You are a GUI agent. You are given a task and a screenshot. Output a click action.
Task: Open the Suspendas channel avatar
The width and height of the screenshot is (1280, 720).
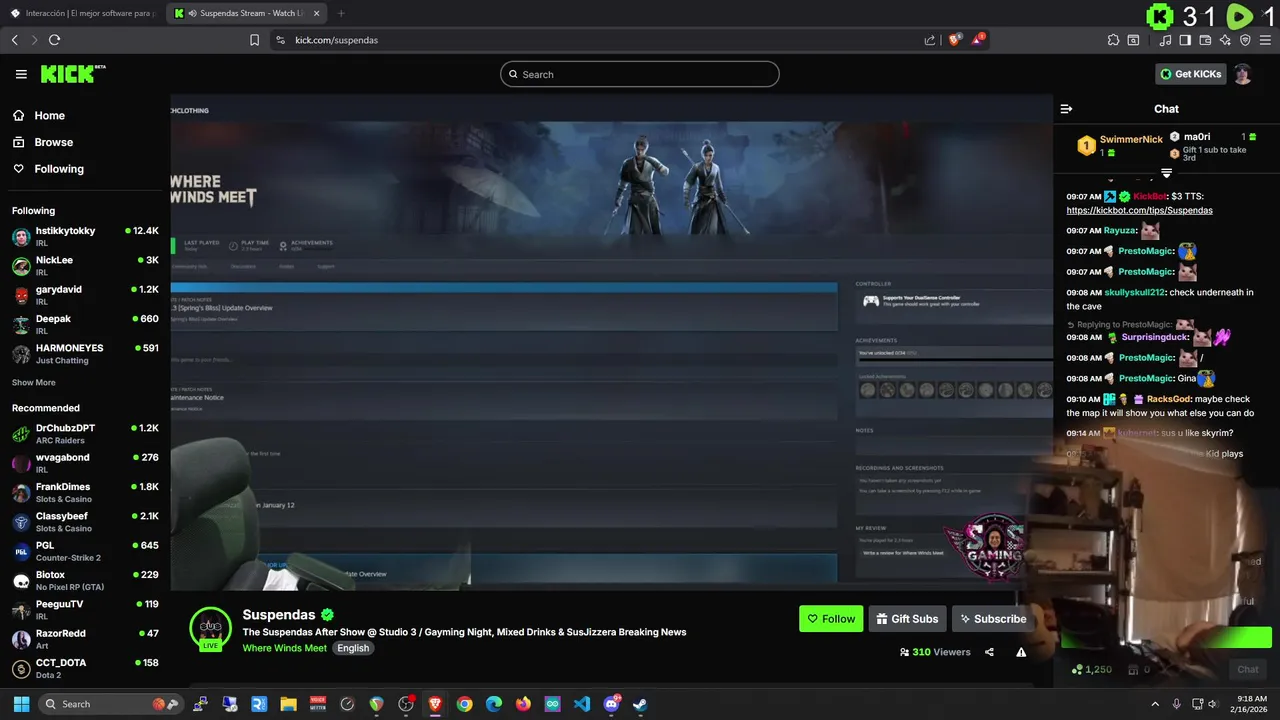coord(210,628)
